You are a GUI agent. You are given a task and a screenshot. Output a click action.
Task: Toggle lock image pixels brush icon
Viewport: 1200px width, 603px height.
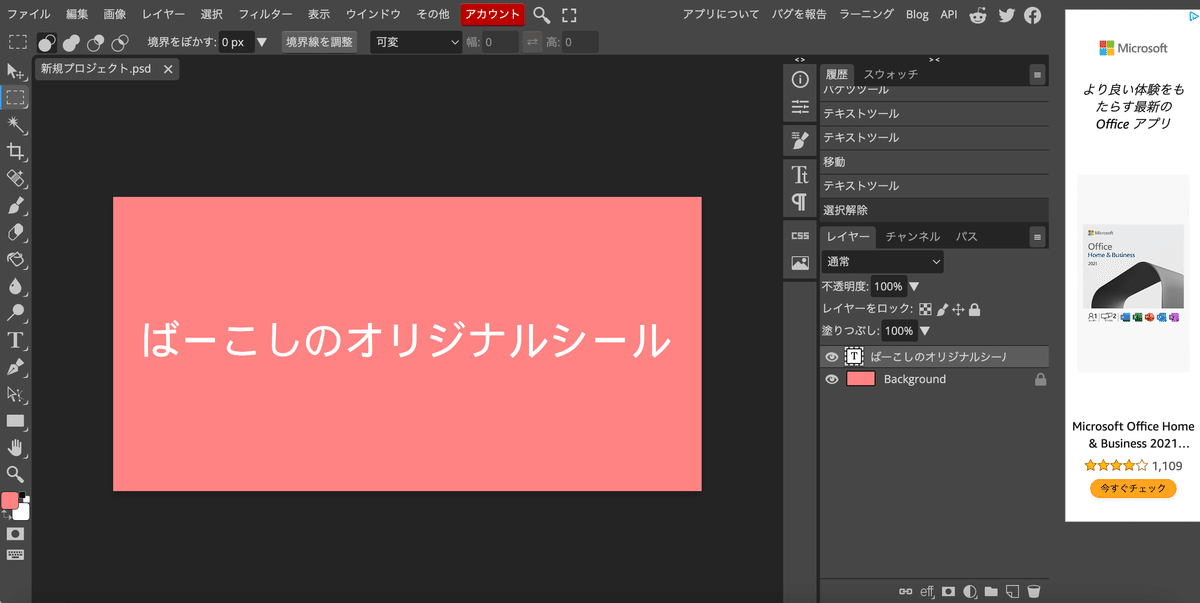(x=942, y=310)
